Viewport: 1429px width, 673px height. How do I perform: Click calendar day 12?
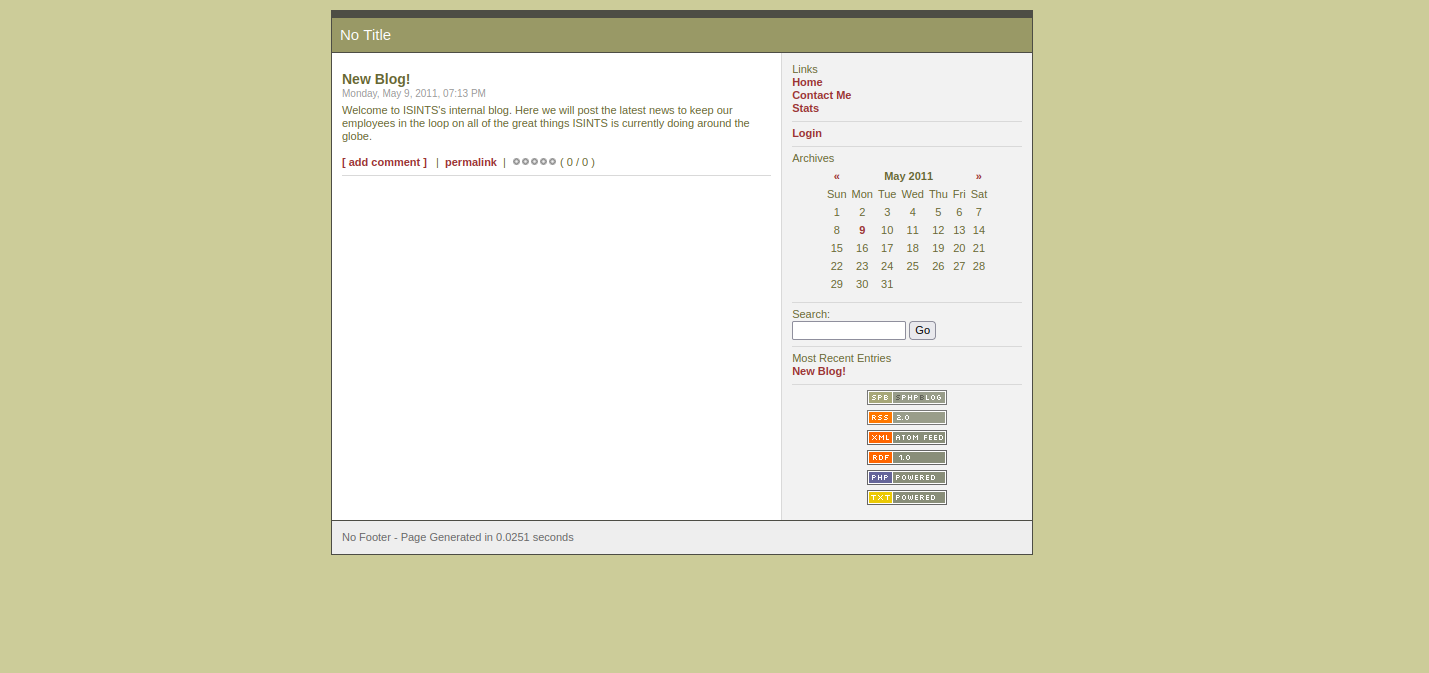click(x=938, y=230)
